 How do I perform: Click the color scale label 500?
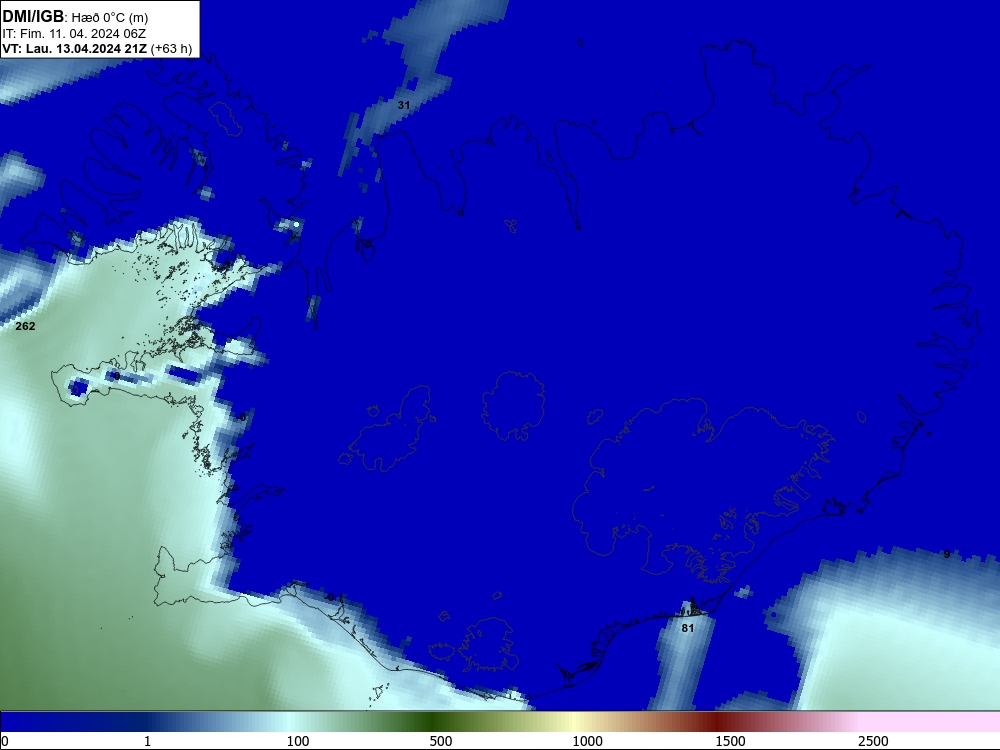pyautogui.click(x=441, y=741)
